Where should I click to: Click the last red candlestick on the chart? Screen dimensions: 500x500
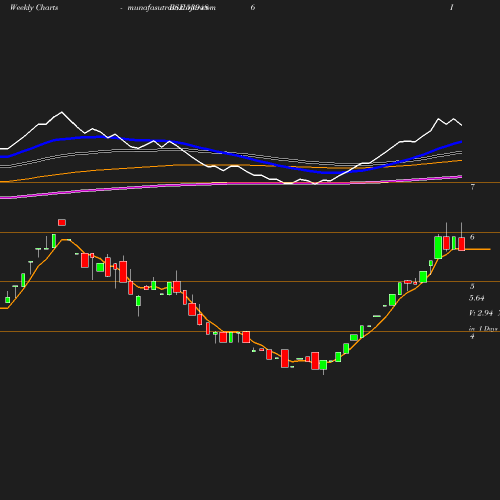click(462, 244)
